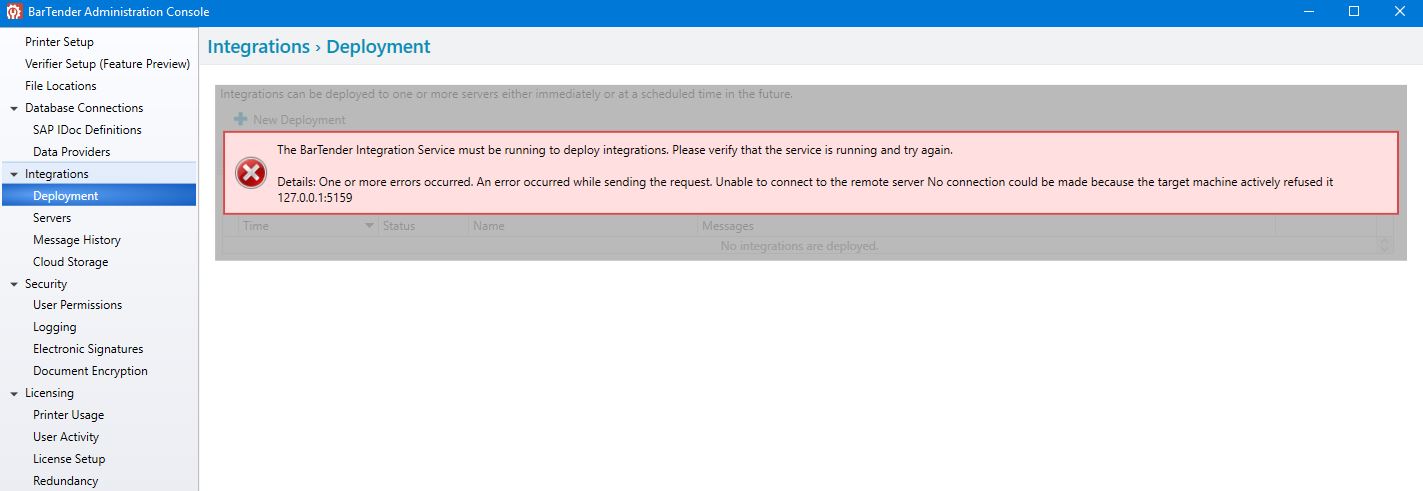Open Printer Setup in sidebar

[59, 42]
